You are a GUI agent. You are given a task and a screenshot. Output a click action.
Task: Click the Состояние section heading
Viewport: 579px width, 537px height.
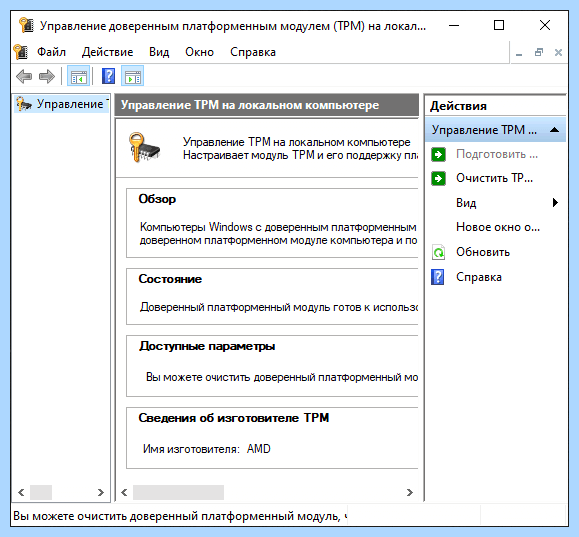click(170, 279)
